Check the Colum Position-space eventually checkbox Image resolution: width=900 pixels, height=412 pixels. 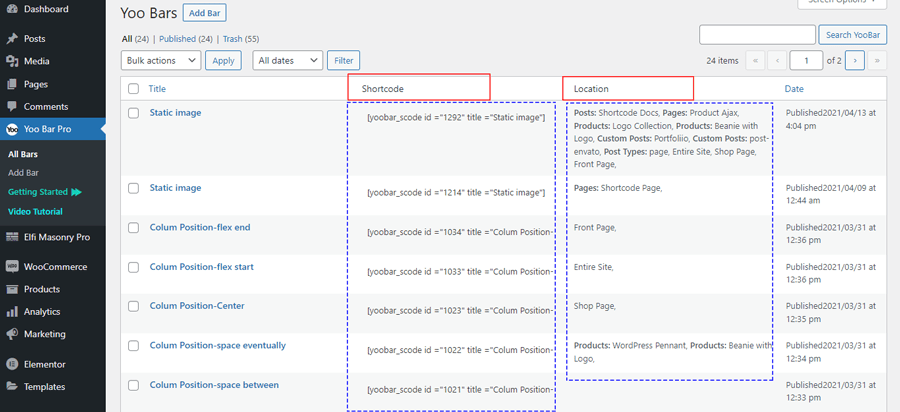pos(133,346)
